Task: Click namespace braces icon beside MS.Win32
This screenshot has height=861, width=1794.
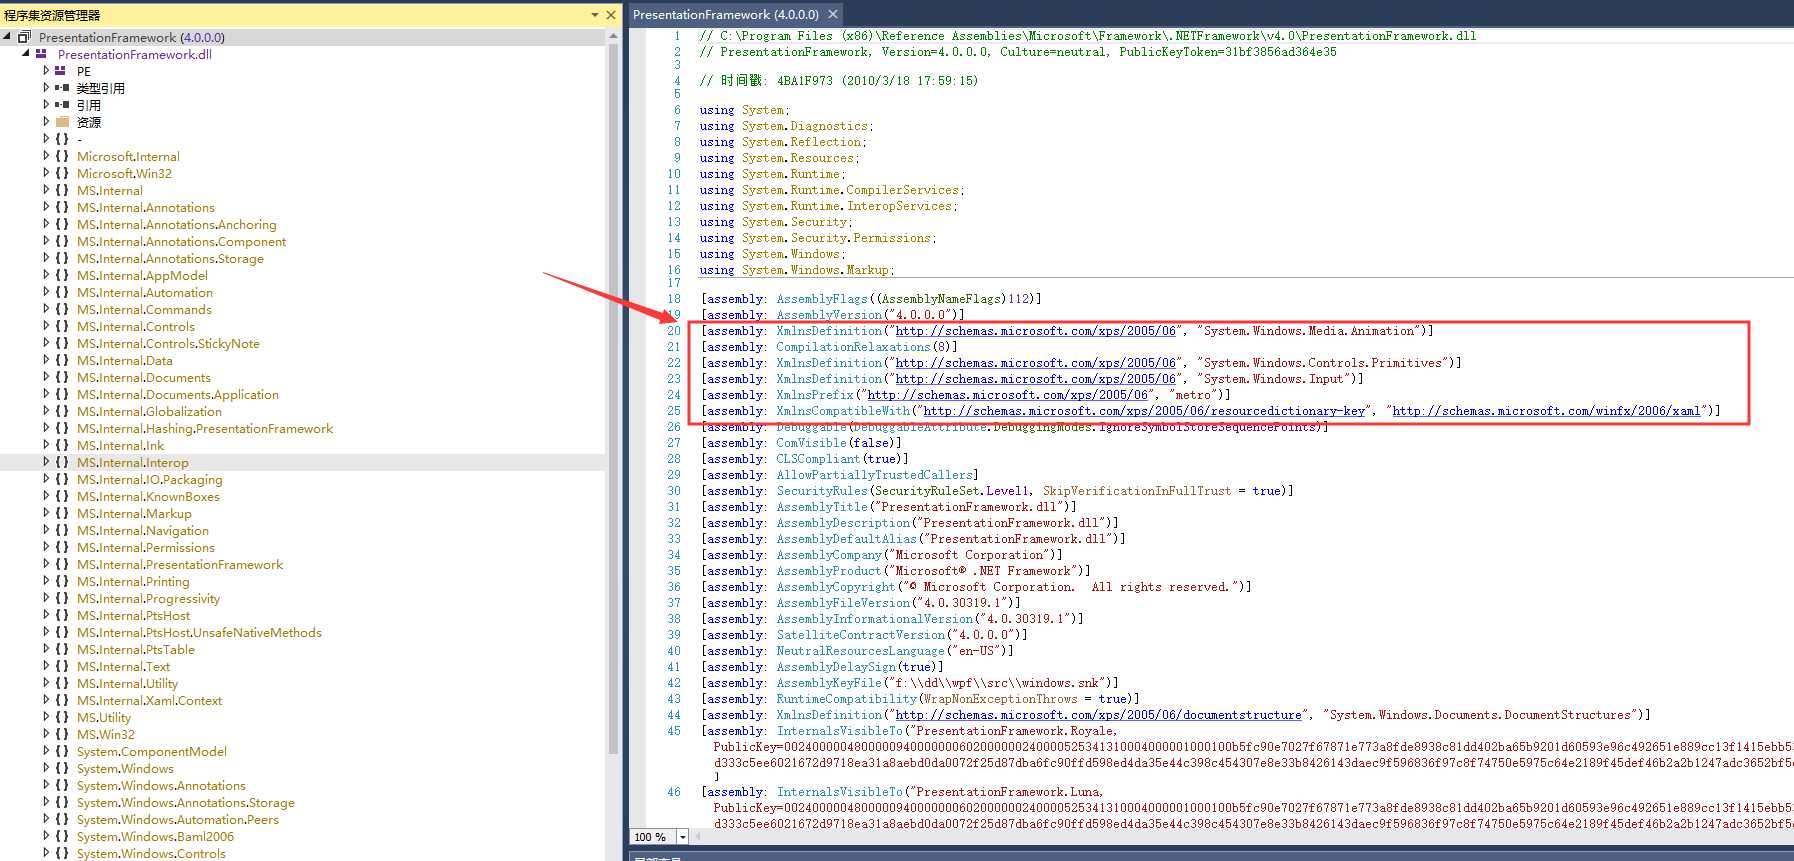Action: coord(62,734)
